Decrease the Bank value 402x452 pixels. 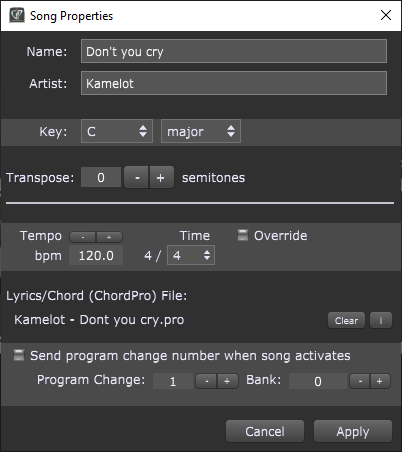click(x=360, y=381)
